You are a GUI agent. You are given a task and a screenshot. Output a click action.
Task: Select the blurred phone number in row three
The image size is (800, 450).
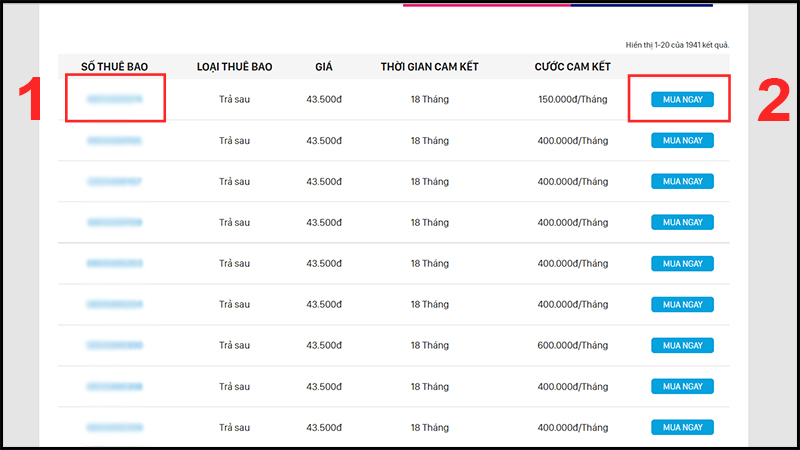114,181
